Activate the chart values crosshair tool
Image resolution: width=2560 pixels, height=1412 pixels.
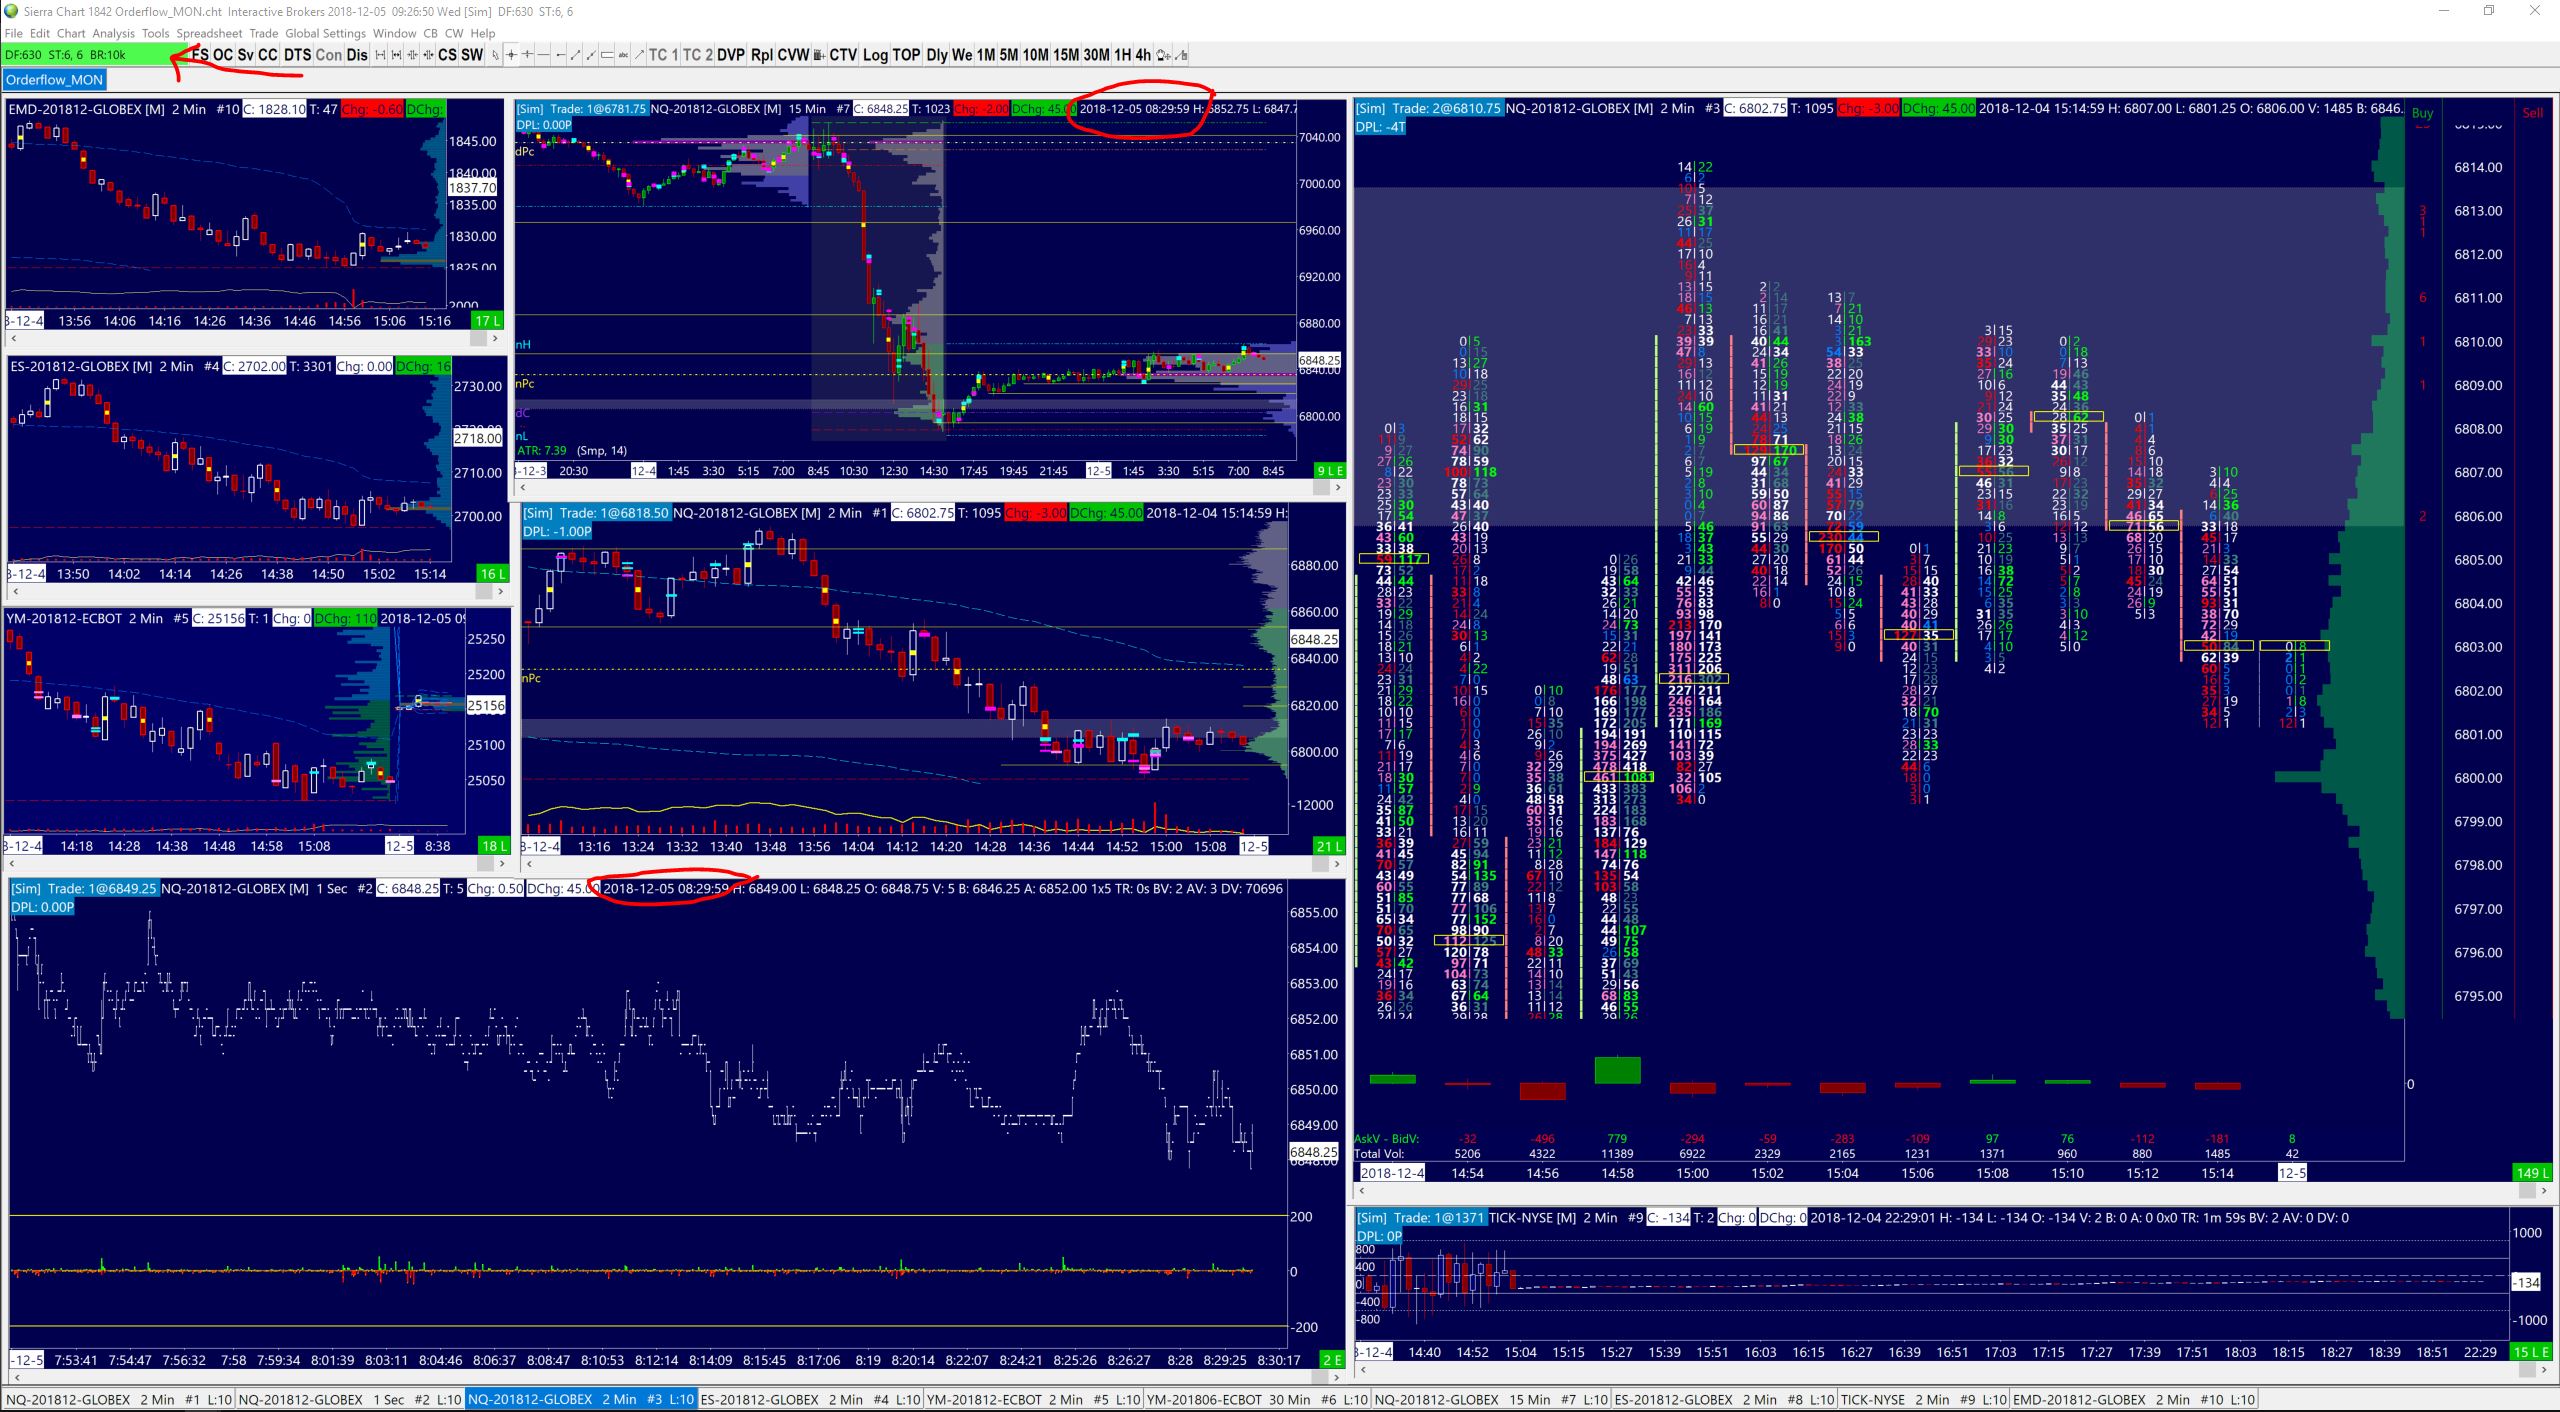click(x=511, y=55)
